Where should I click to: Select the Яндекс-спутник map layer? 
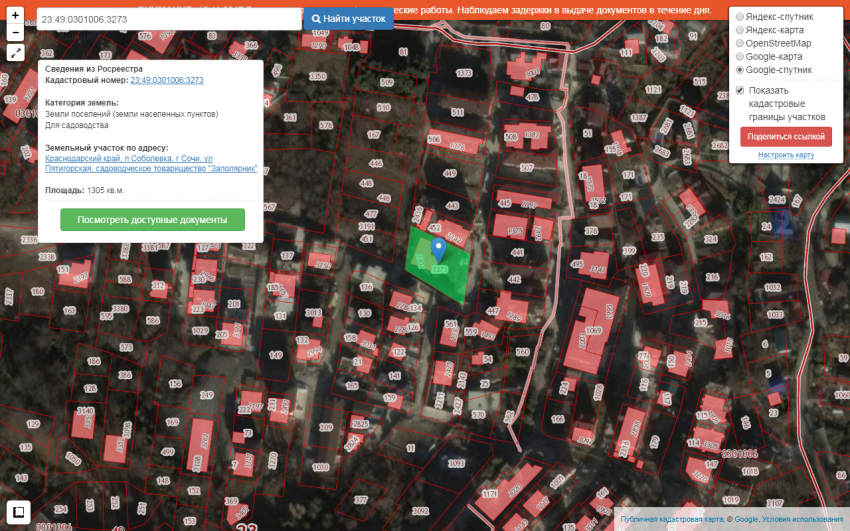click(x=740, y=17)
